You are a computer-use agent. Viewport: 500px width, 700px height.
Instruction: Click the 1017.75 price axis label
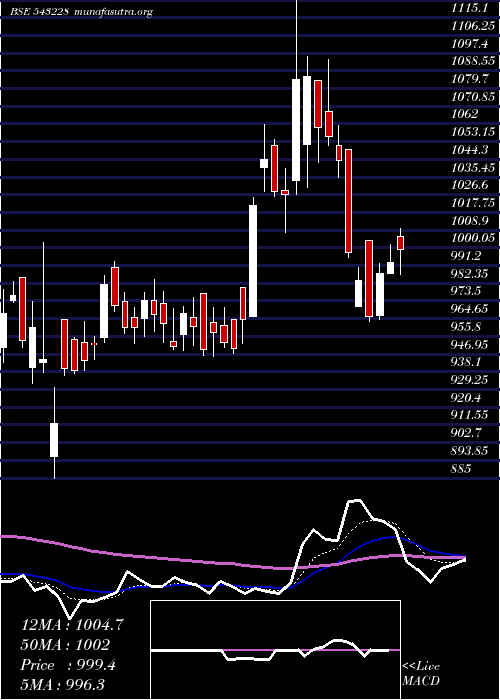[x=473, y=202]
